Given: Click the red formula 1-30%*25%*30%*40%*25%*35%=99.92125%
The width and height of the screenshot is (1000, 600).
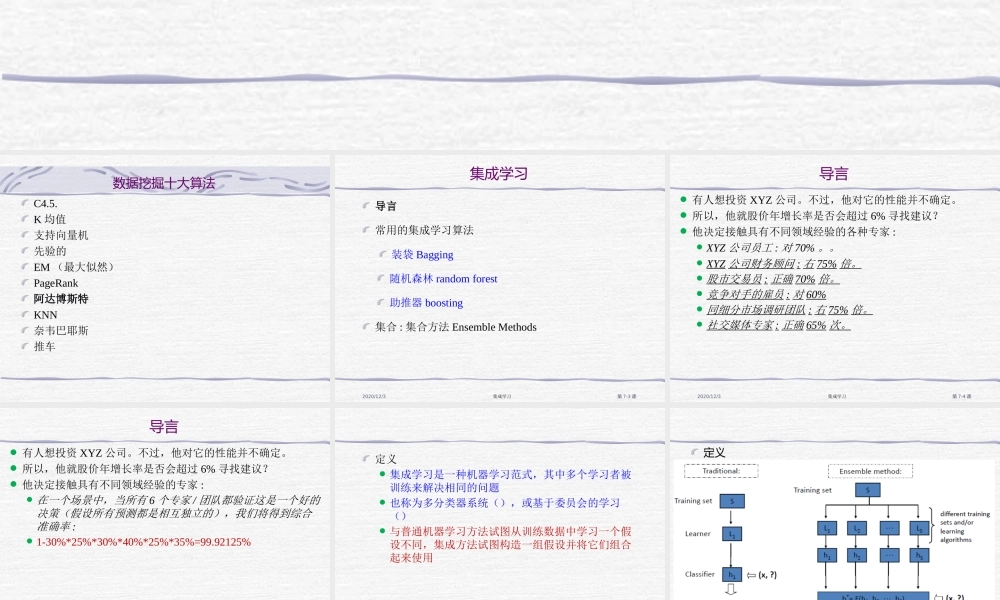Looking at the screenshot, I should (143, 543).
